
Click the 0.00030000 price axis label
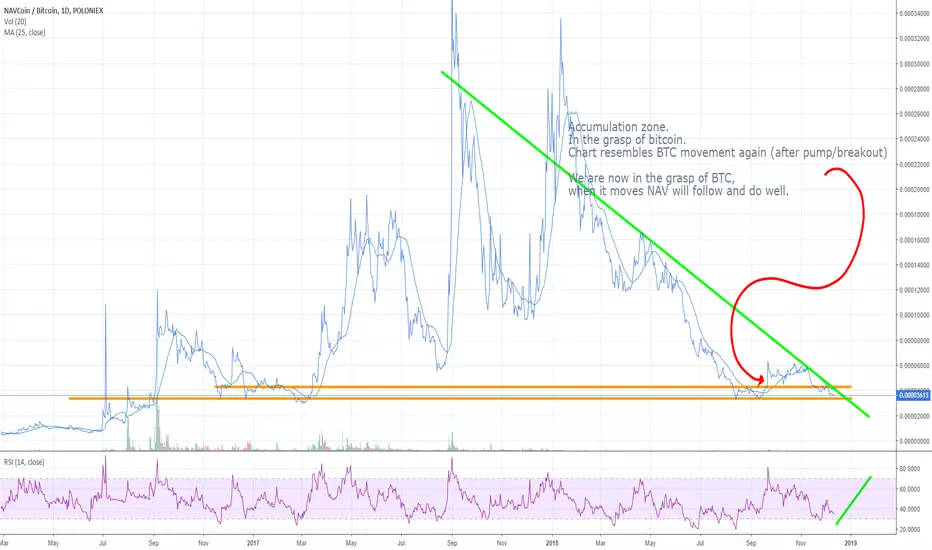point(914,64)
